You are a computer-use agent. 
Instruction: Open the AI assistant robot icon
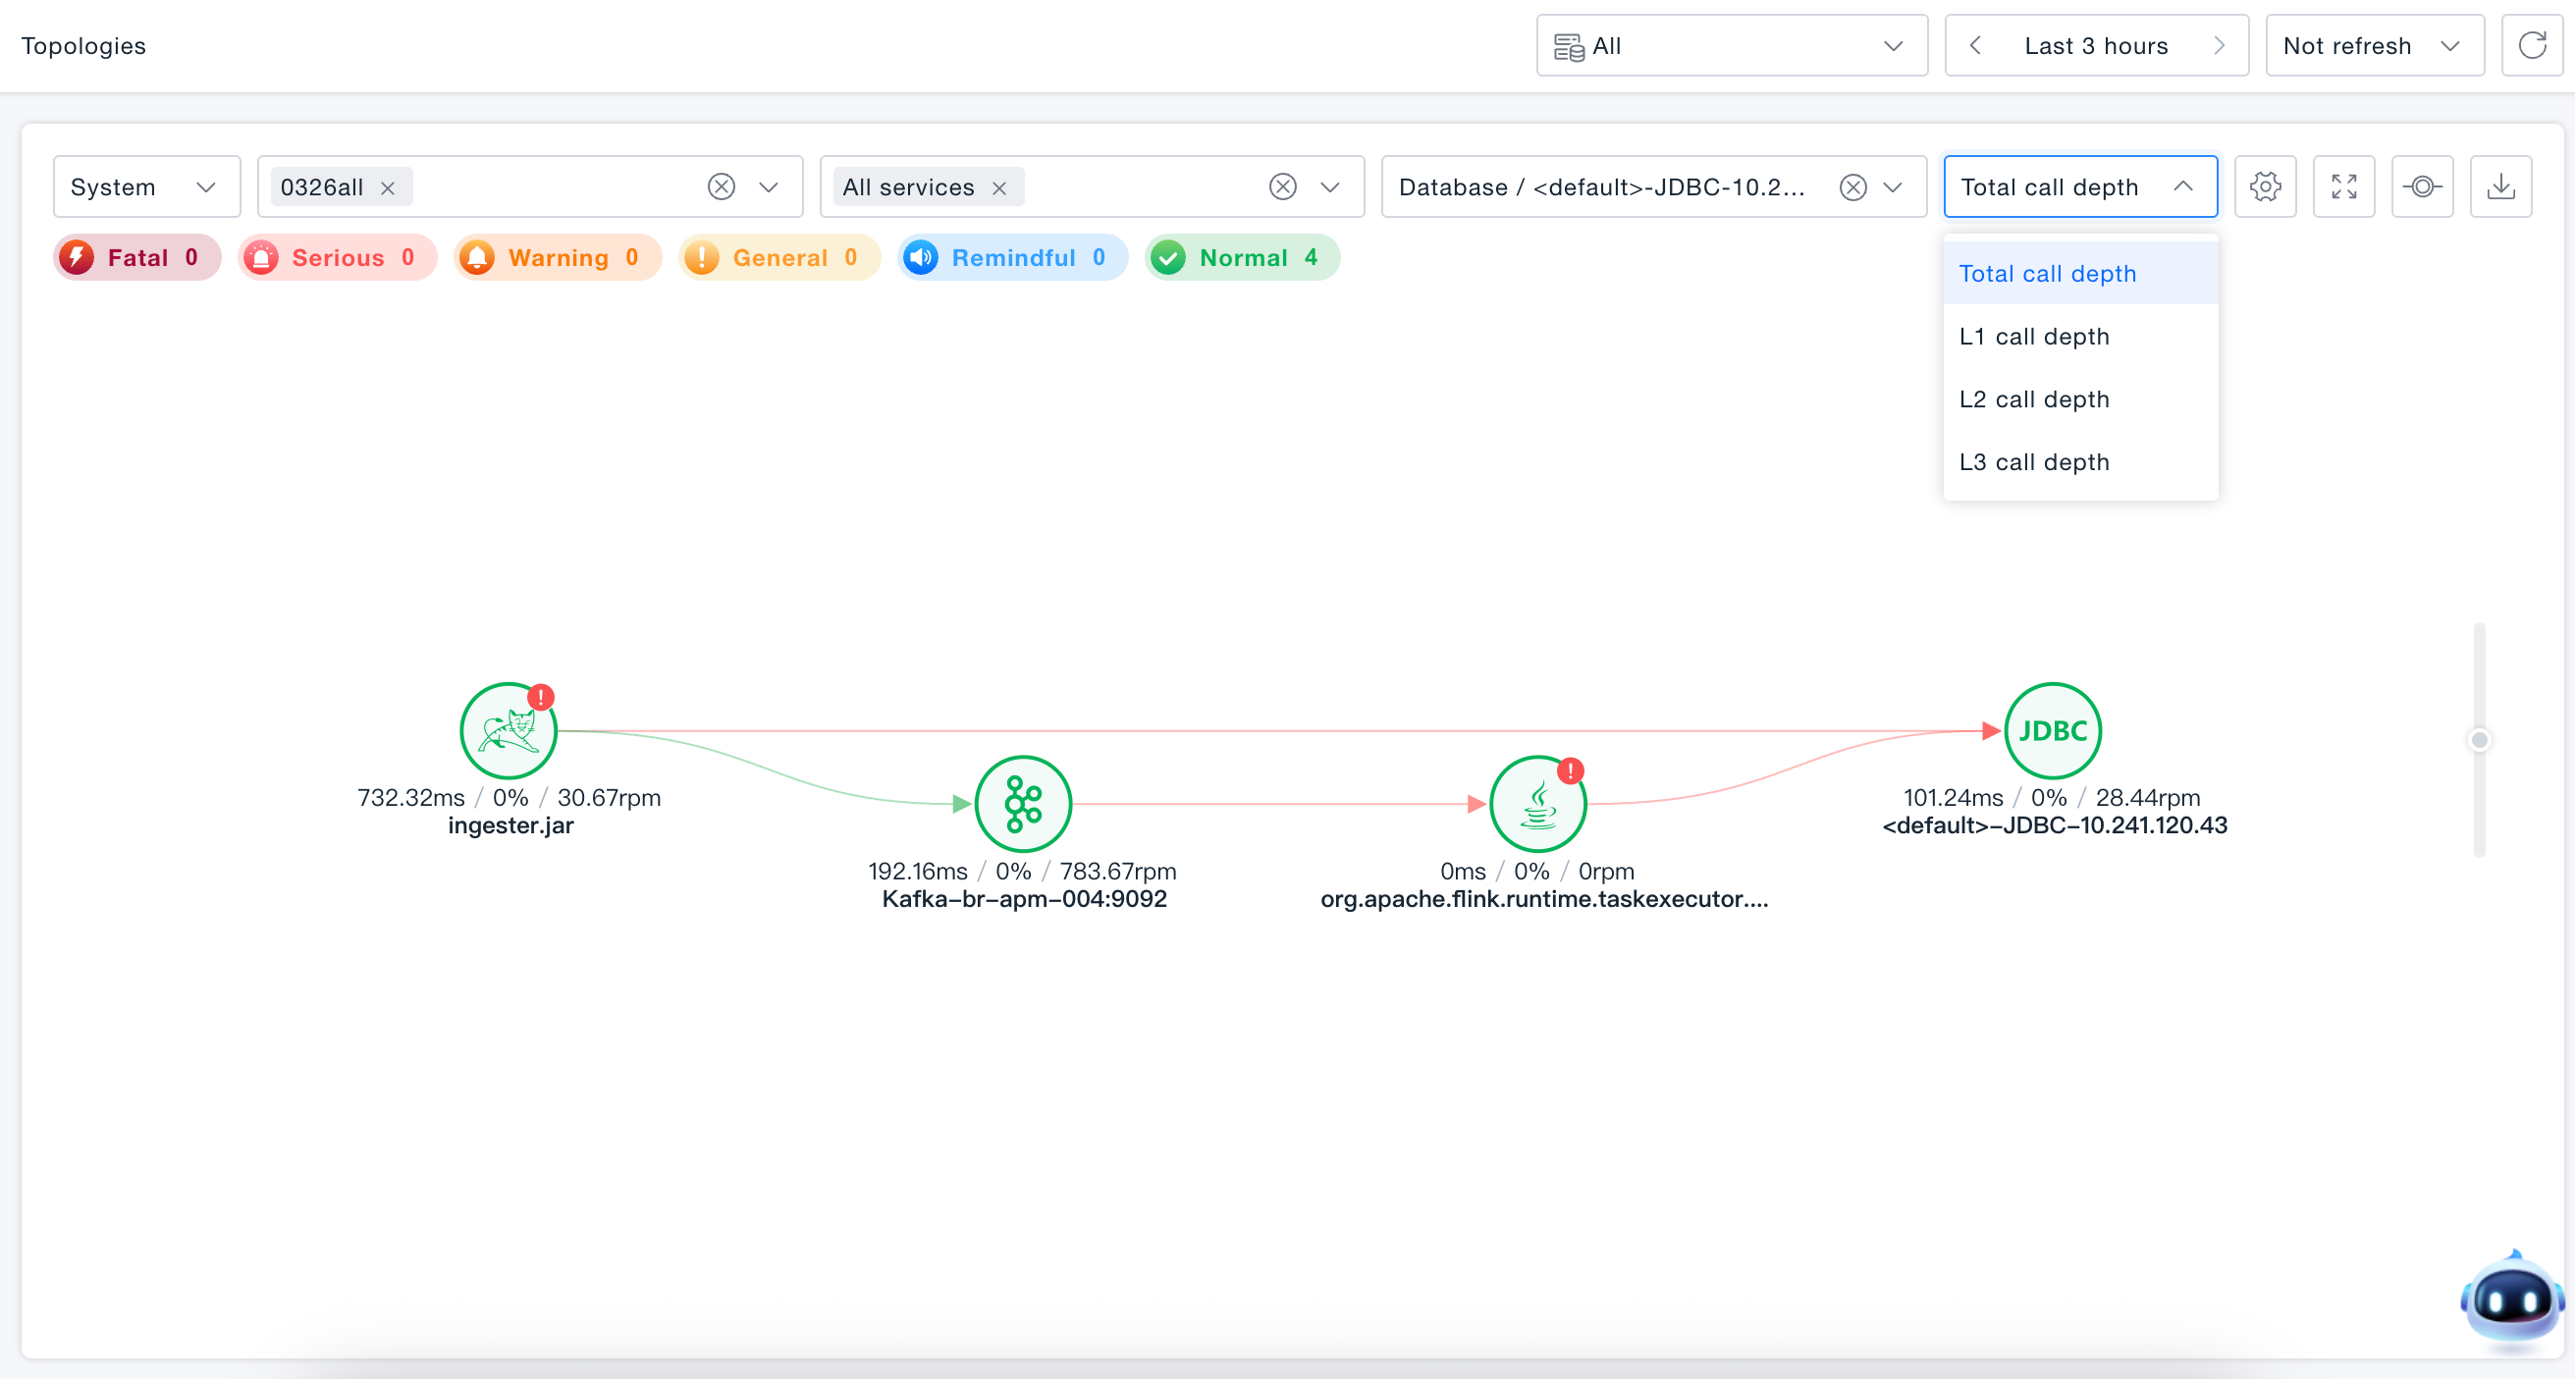[2511, 1301]
